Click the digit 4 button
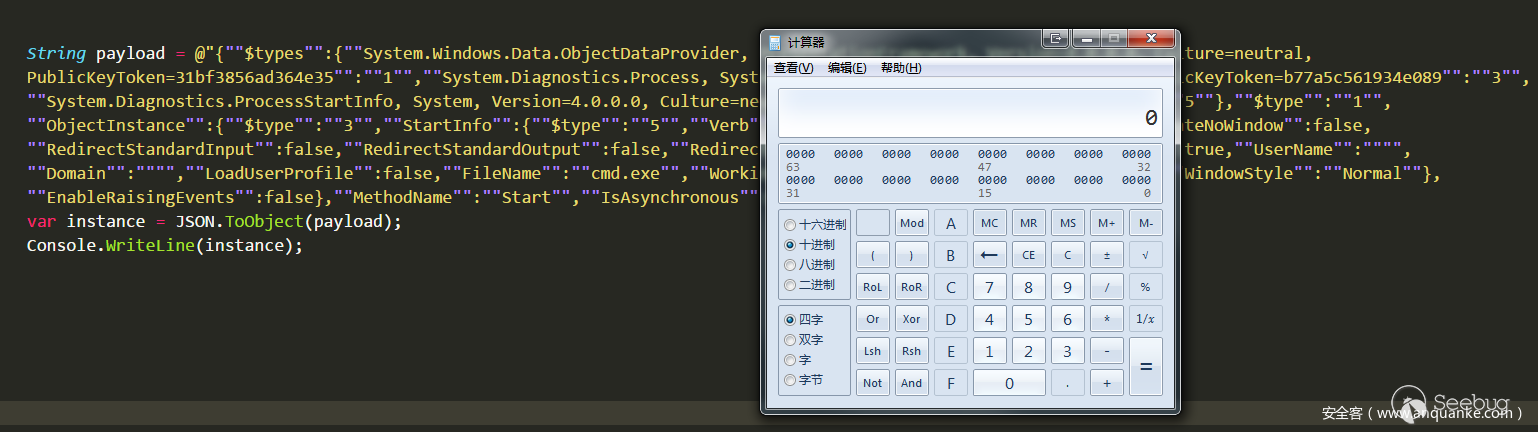This screenshot has height=432, width=1538. [x=989, y=319]
